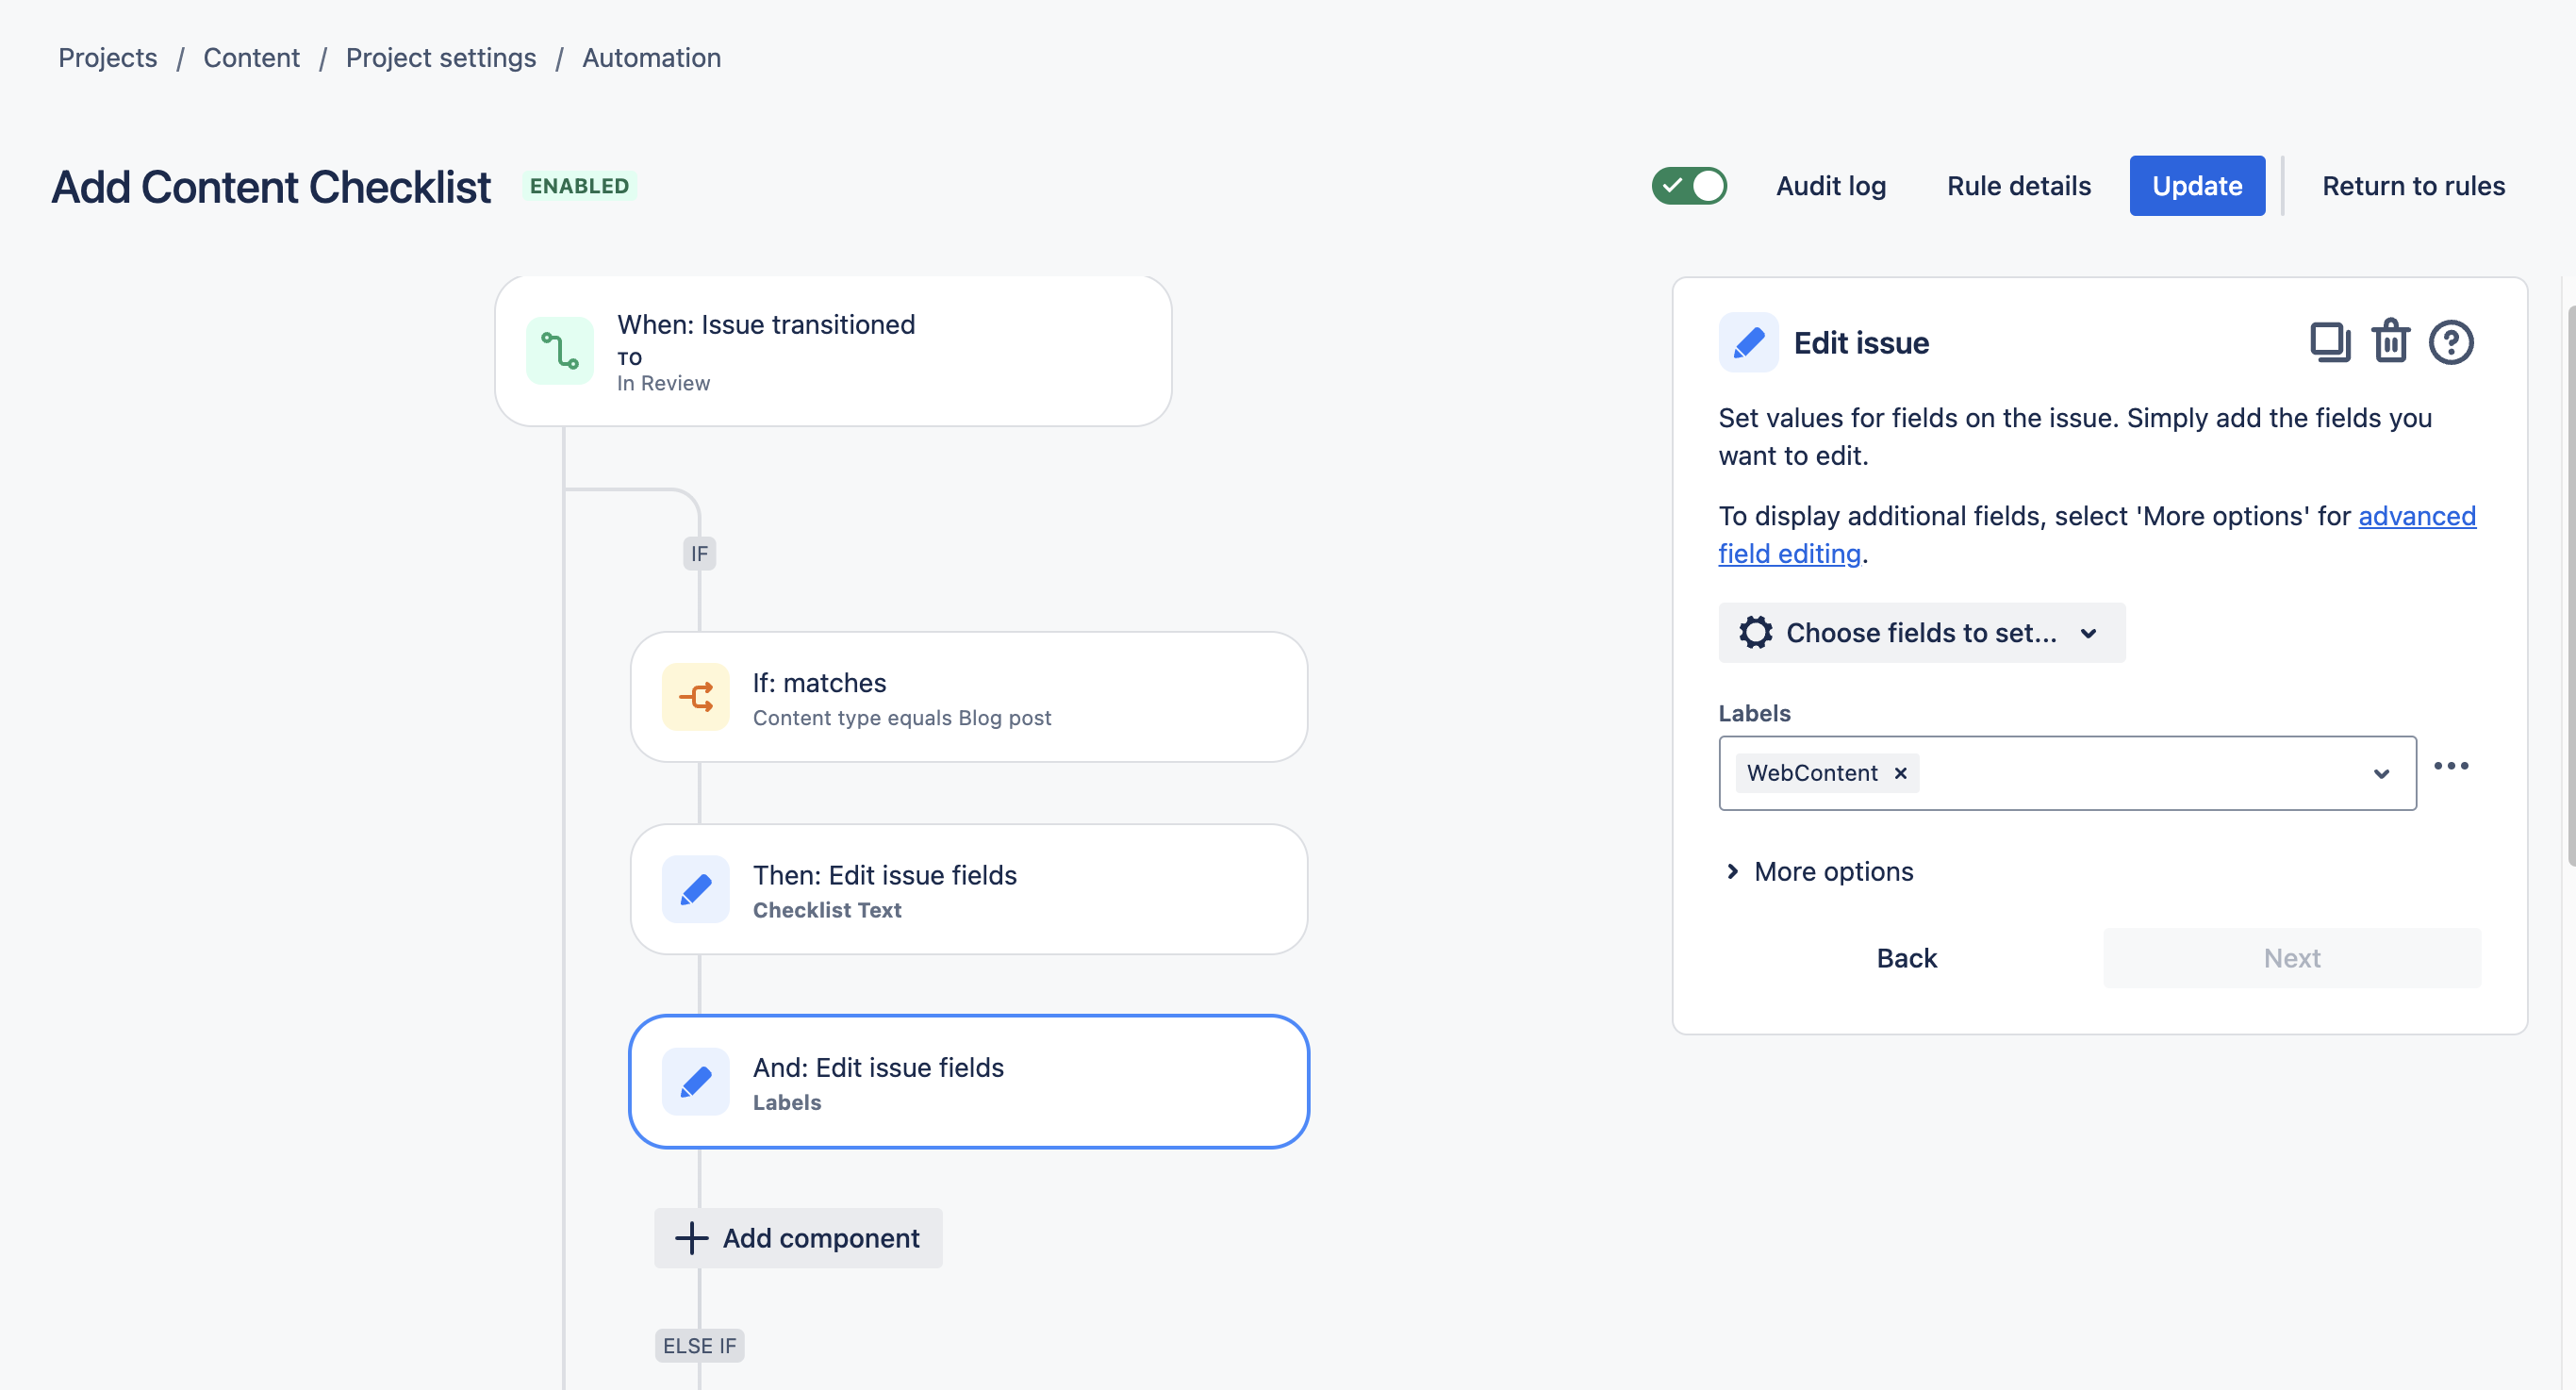
Task: Click the Update button
Action: click(2197, 186)
